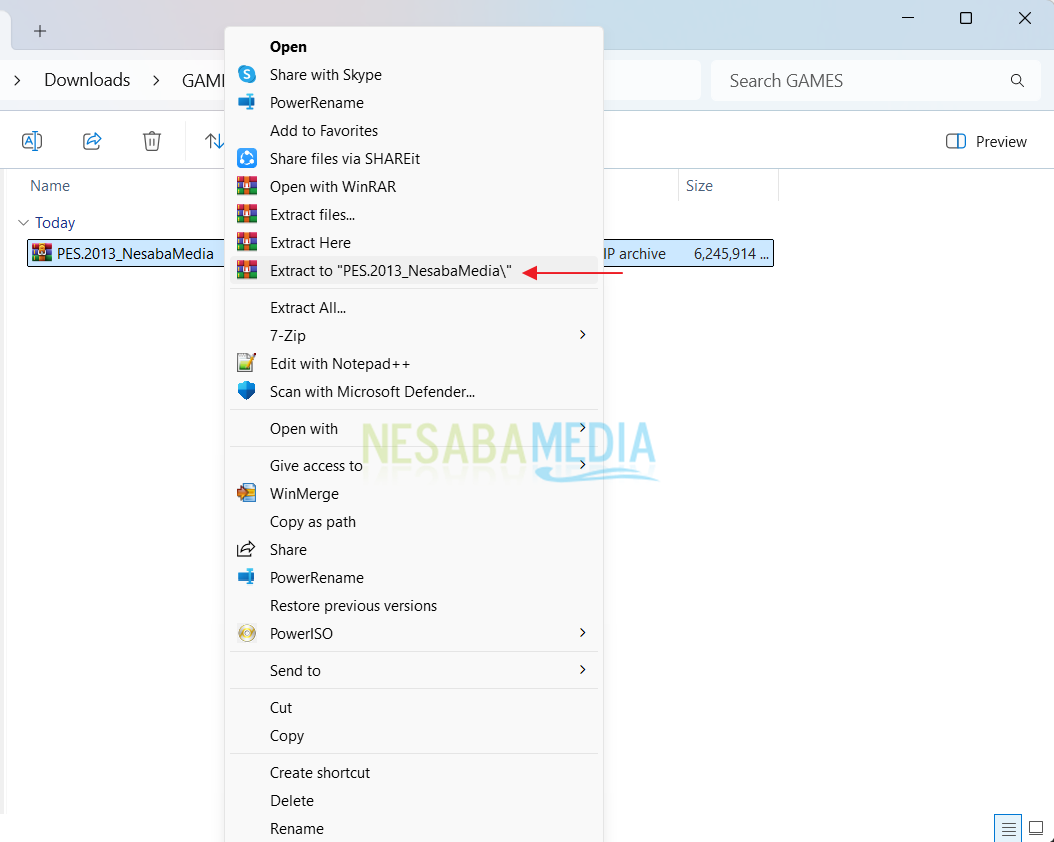Click the SHAREit icon in the menu
This screenshot has height=842, width=1054.
coord(247,159)
